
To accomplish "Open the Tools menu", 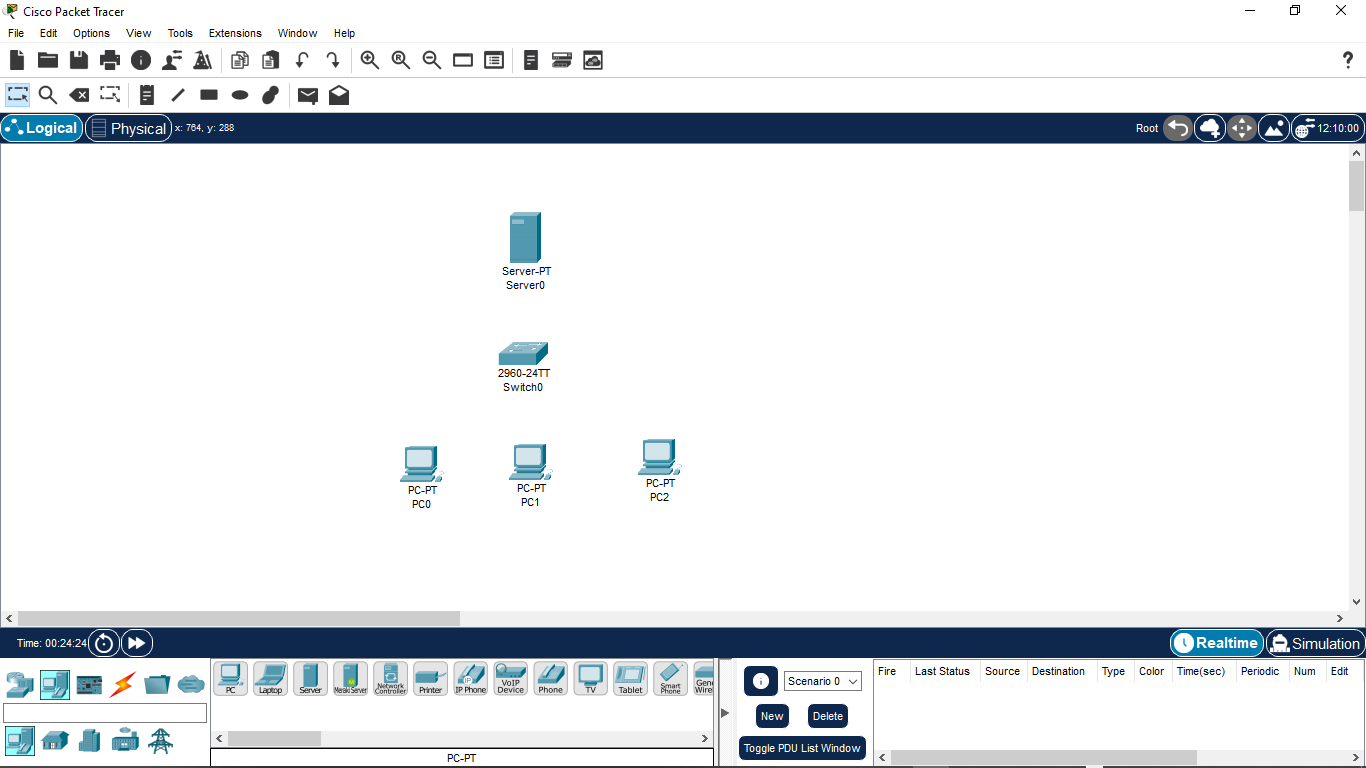I will [x=181, y=33].
